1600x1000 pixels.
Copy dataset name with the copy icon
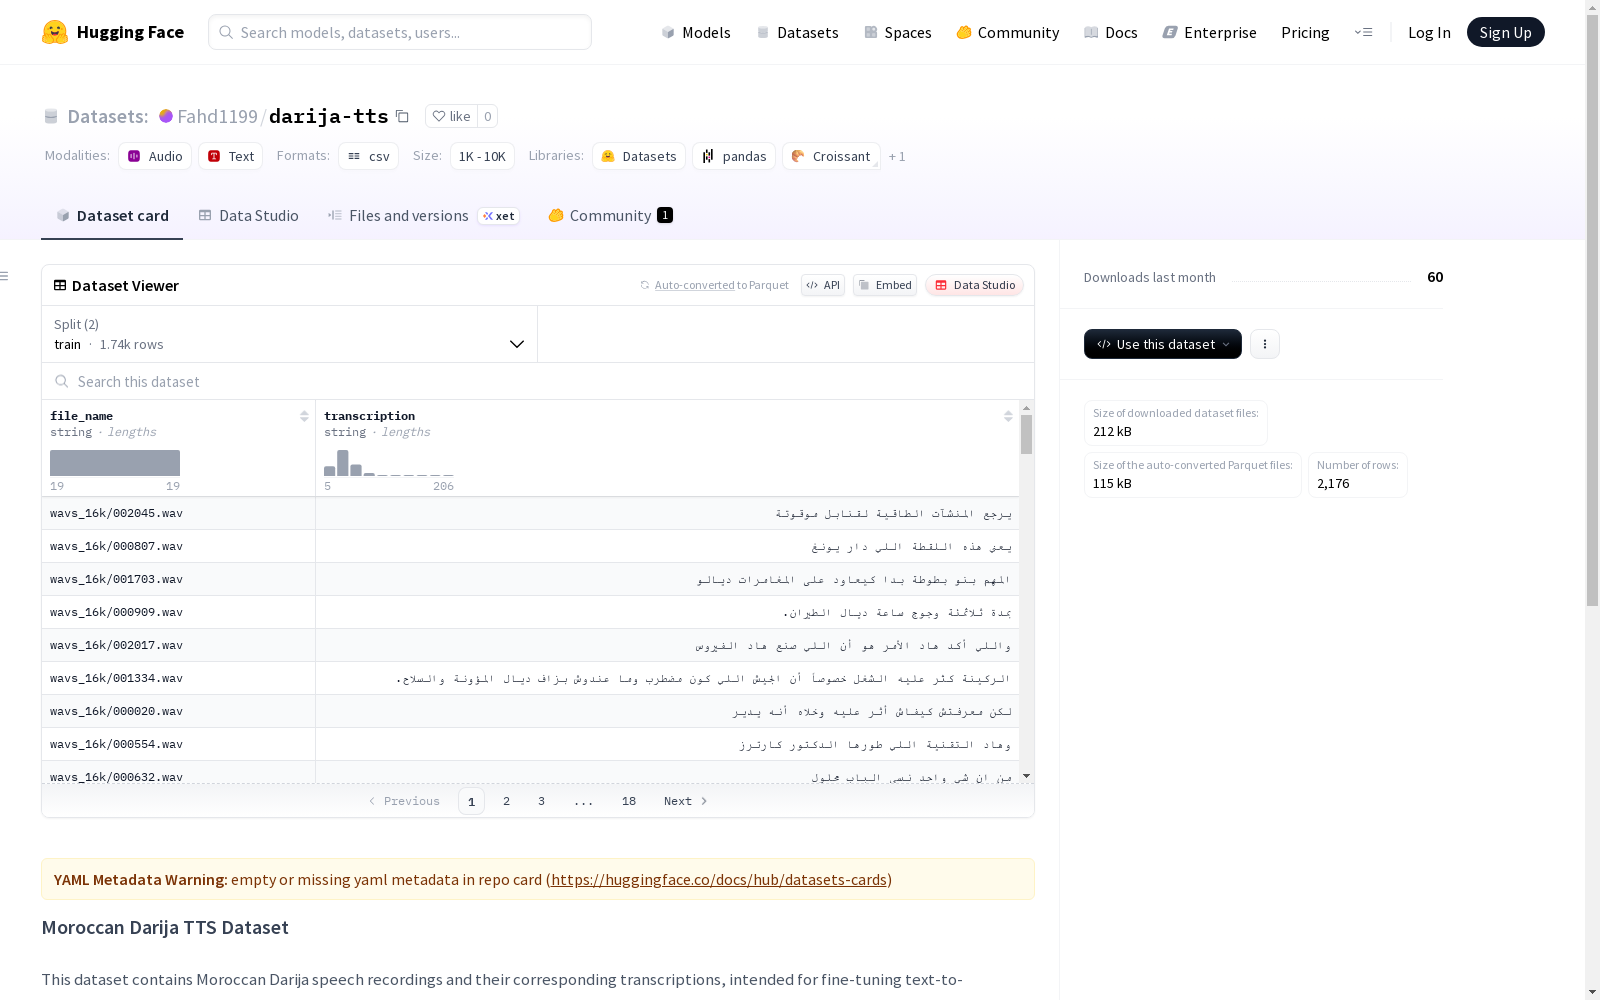pos(402,116)
